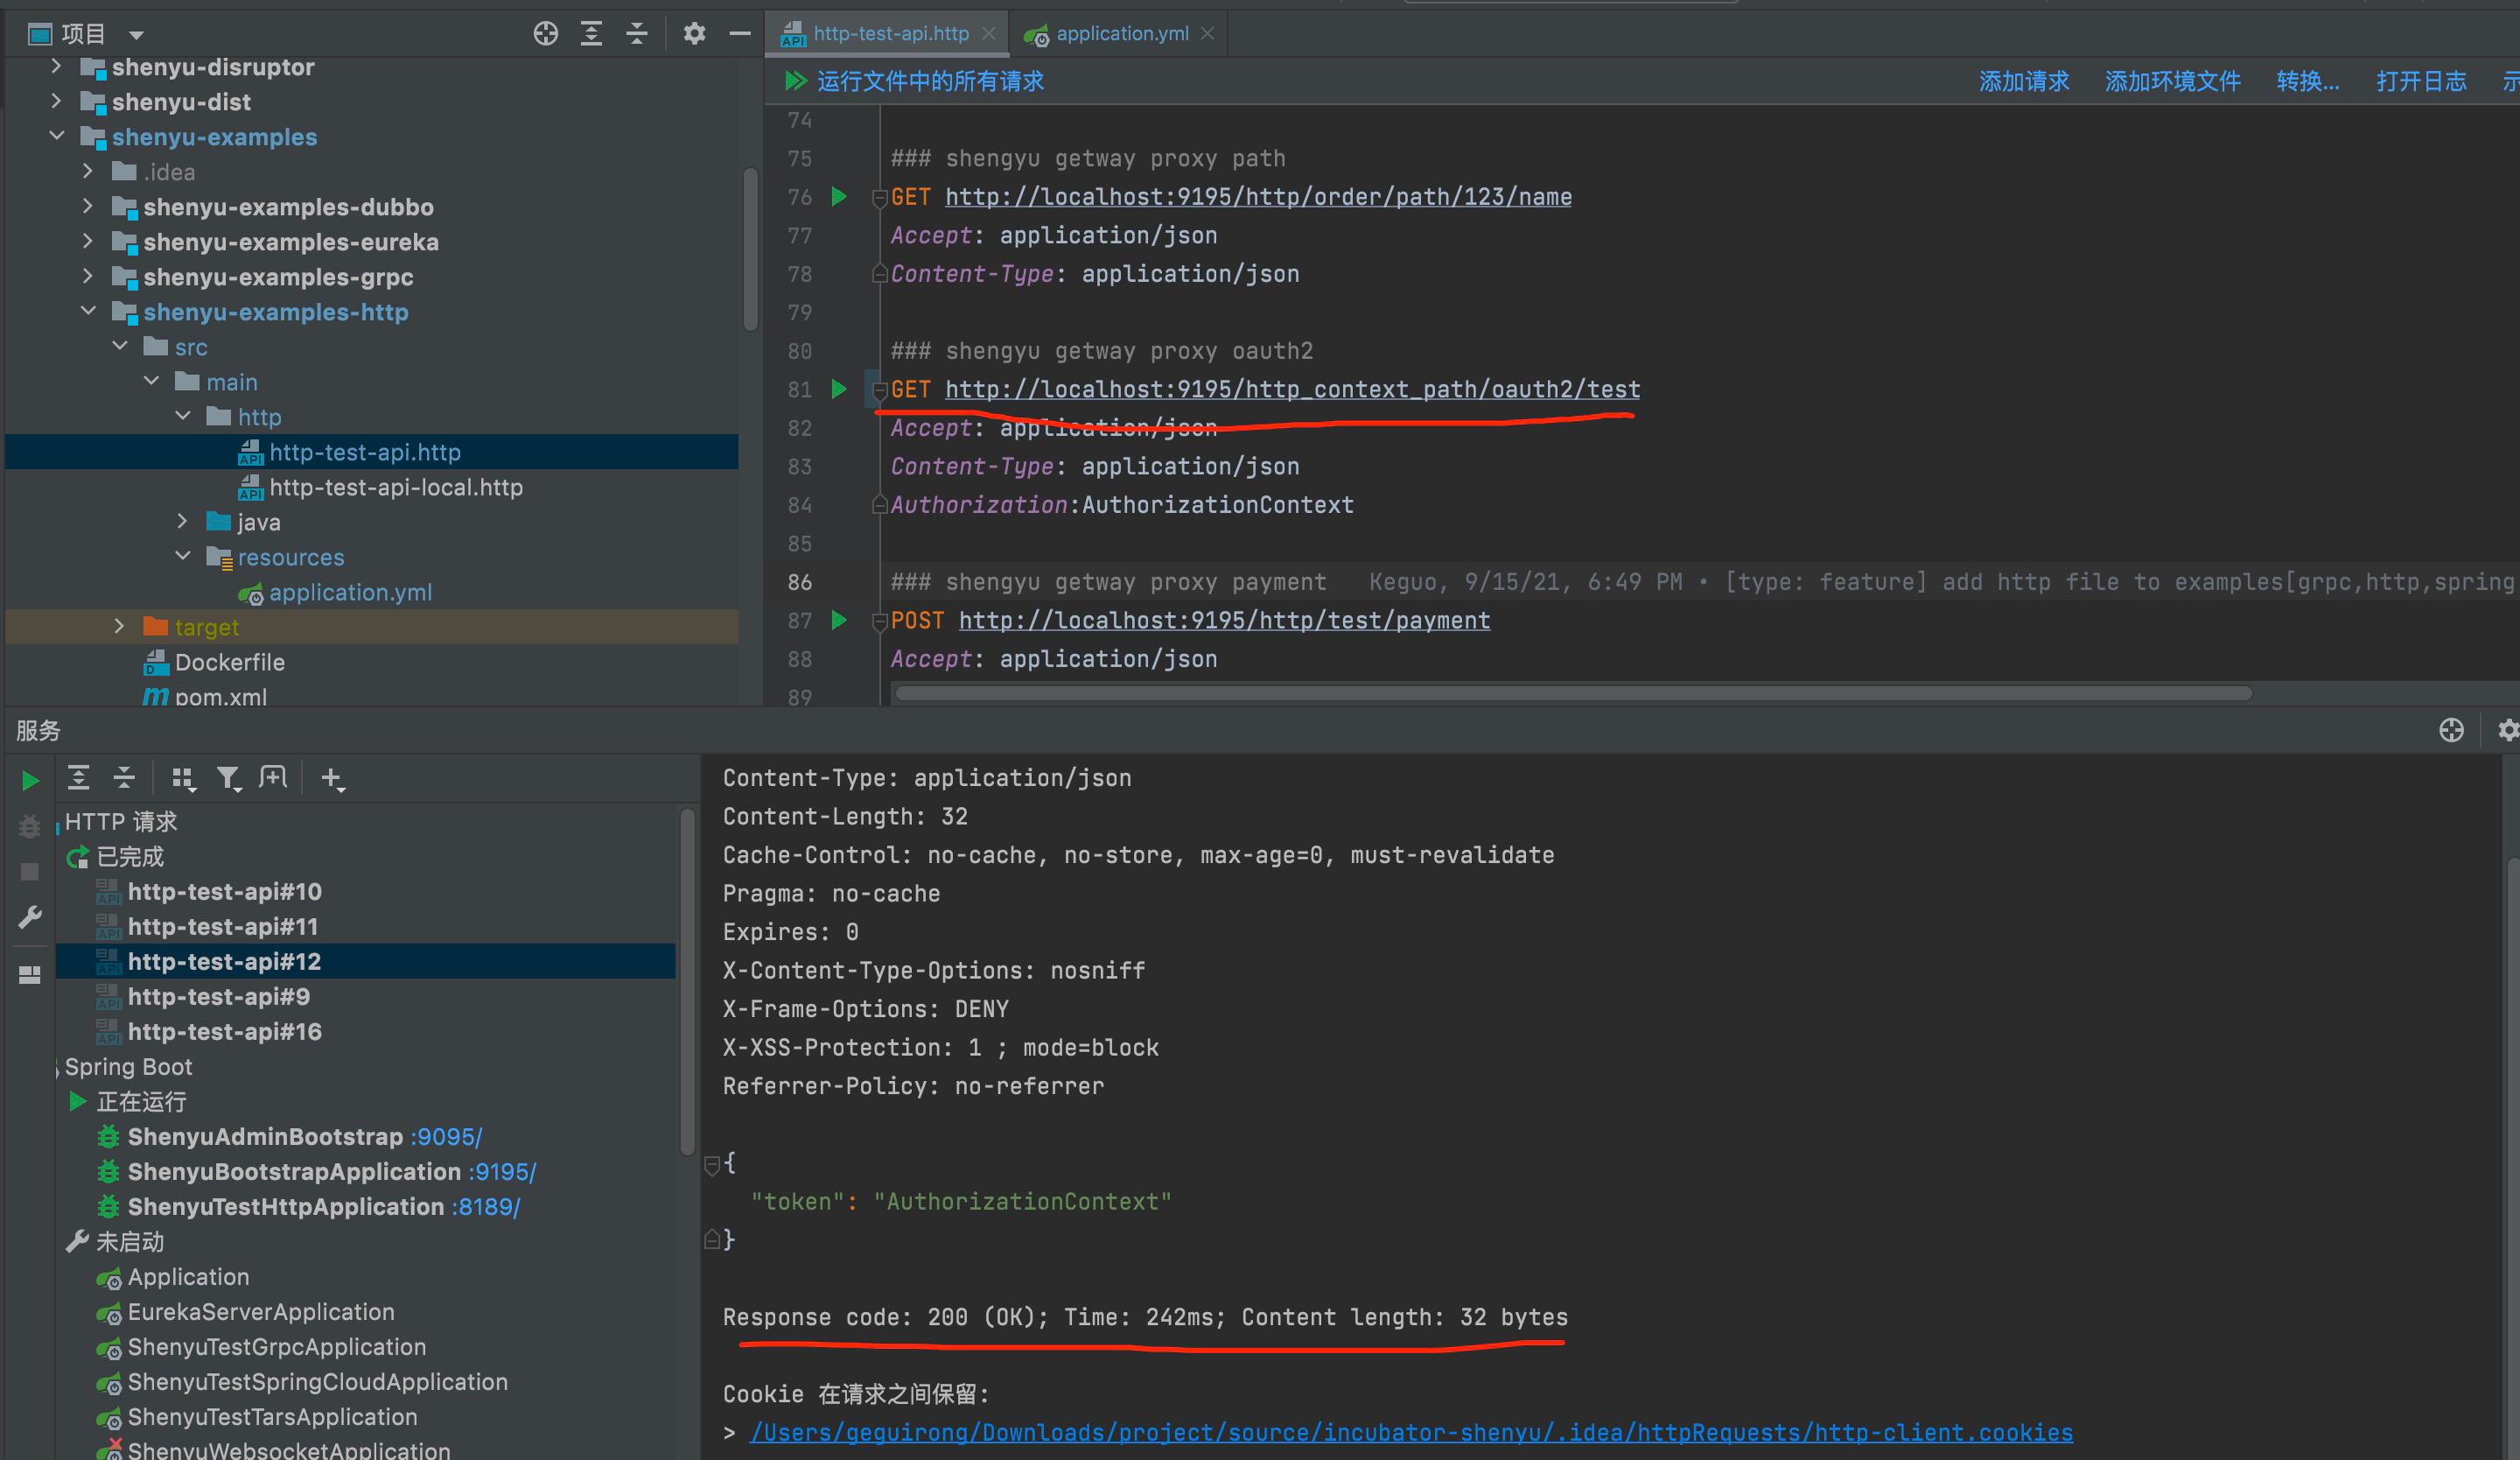The image size is (2520, 1460).
Task: Run the oauth2 test request on line 81
Action: (x=839, y=389)
